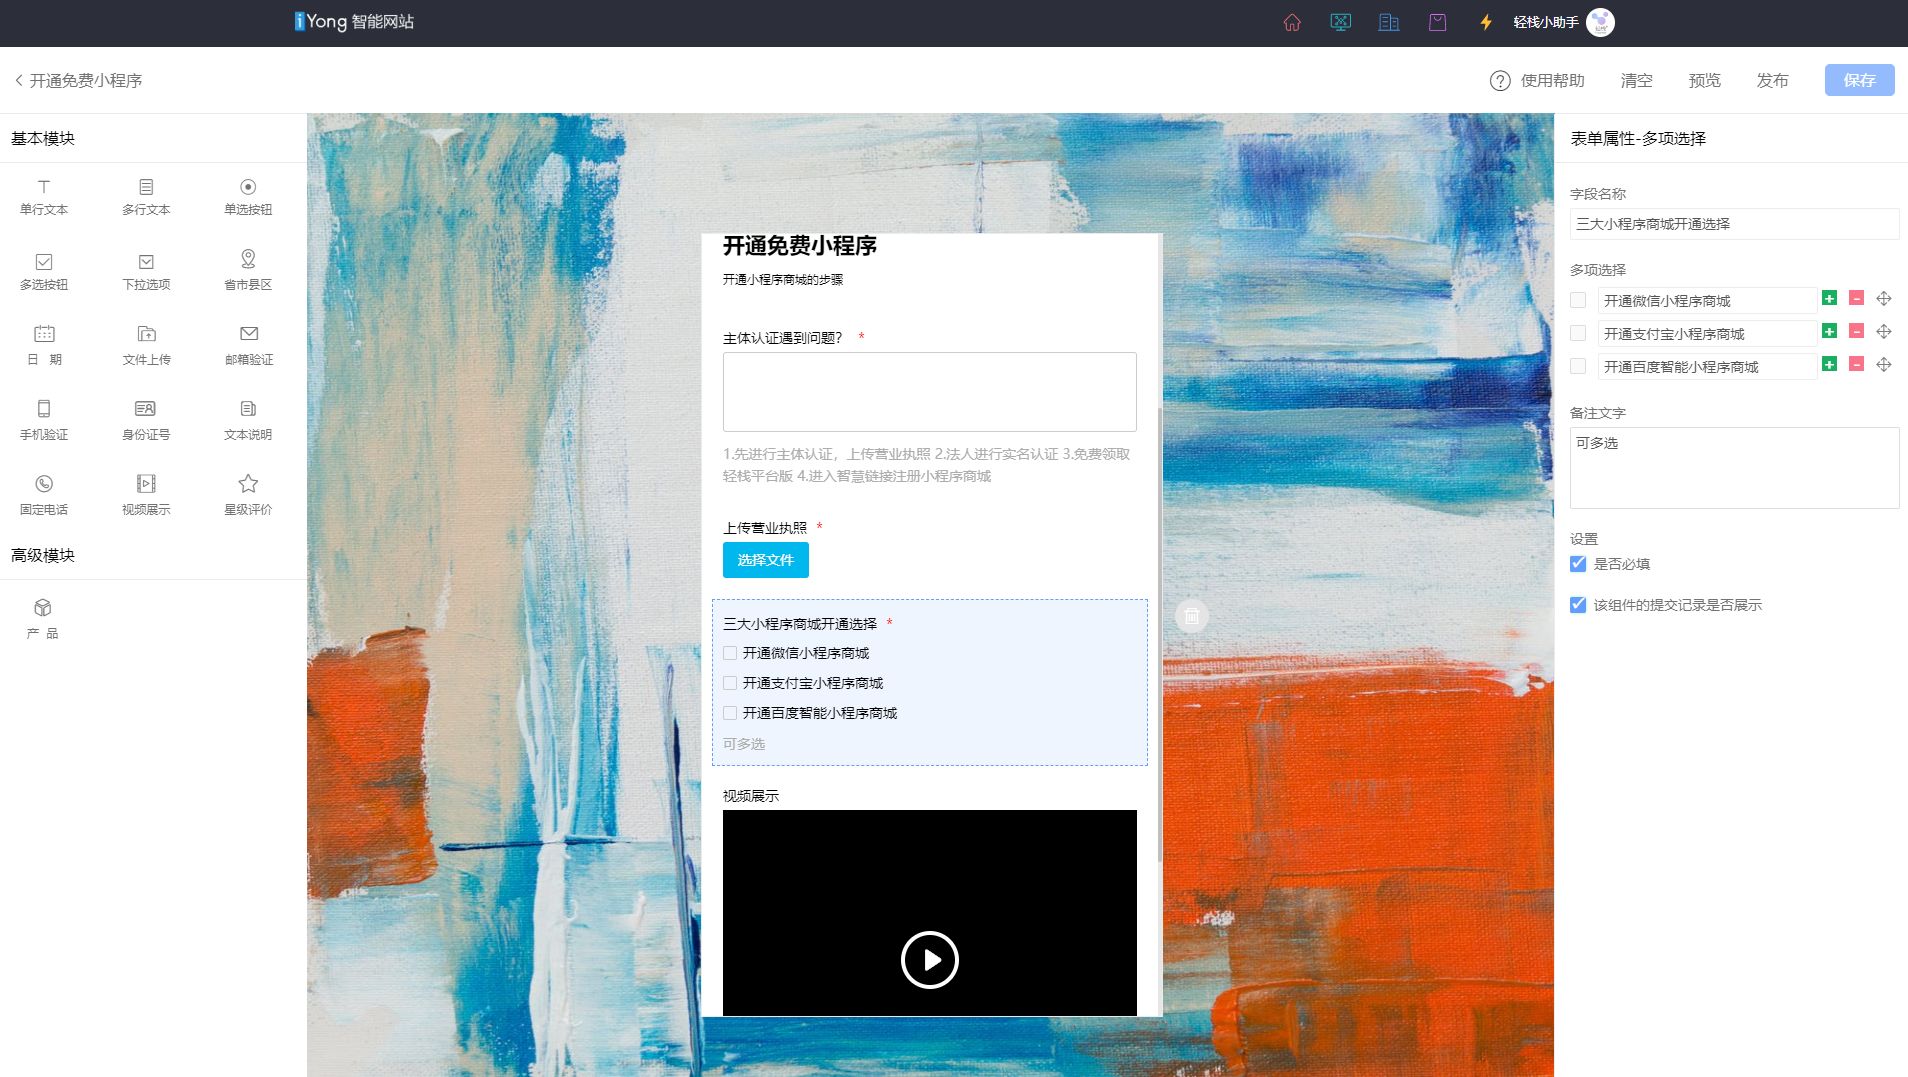The width and height of the screenshot is (1908, 1077).
Task: Click 预览 to preview the page
Action: tap(1703, 80)
